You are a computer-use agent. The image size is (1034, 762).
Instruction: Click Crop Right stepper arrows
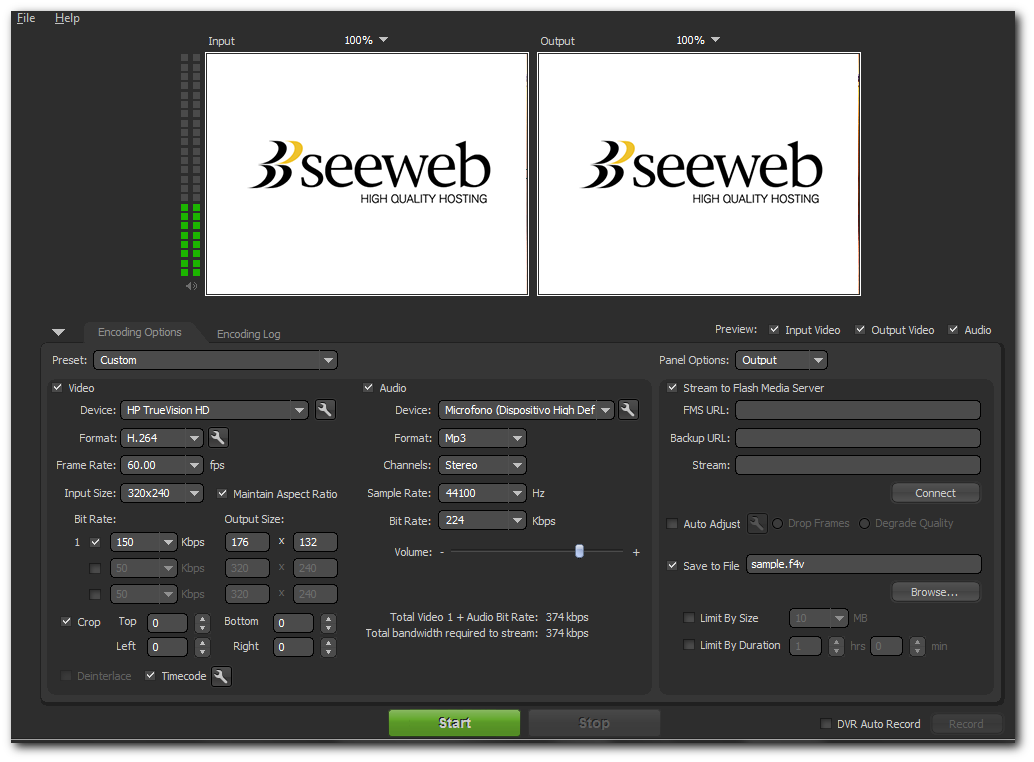click(x=328, y=647)
